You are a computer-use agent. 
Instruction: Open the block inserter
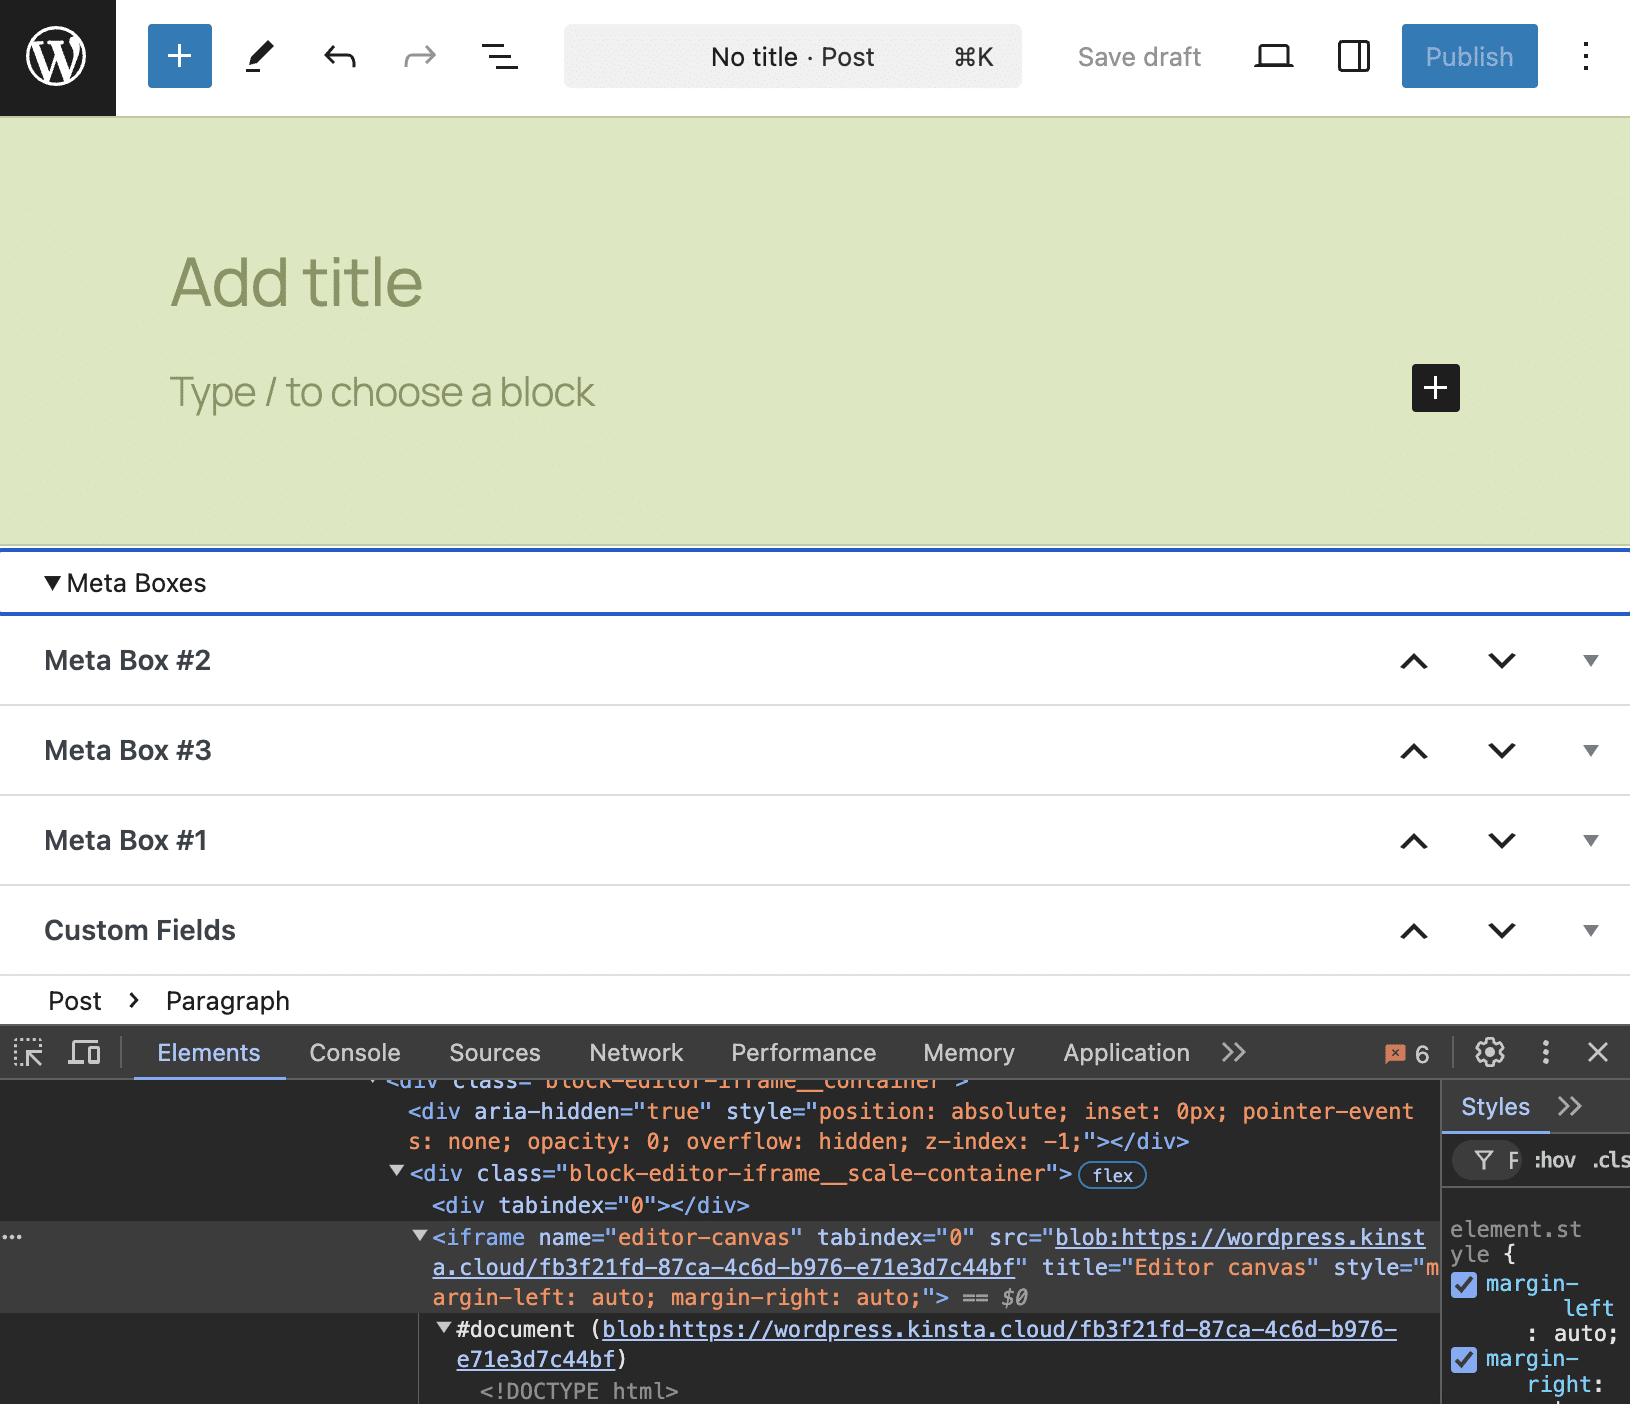coord(179,56)
